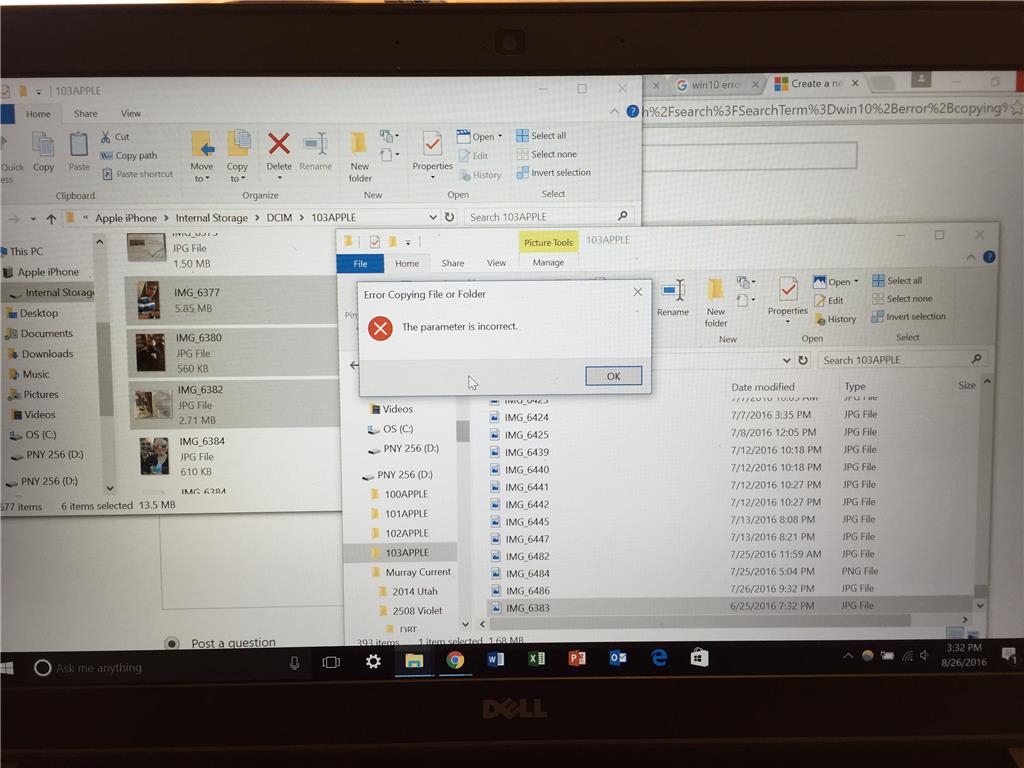Image resolution: width=1024 pixels, height=768 pixels.
Task: Switch to View tab in front window
Action: (x=496, y=263)
